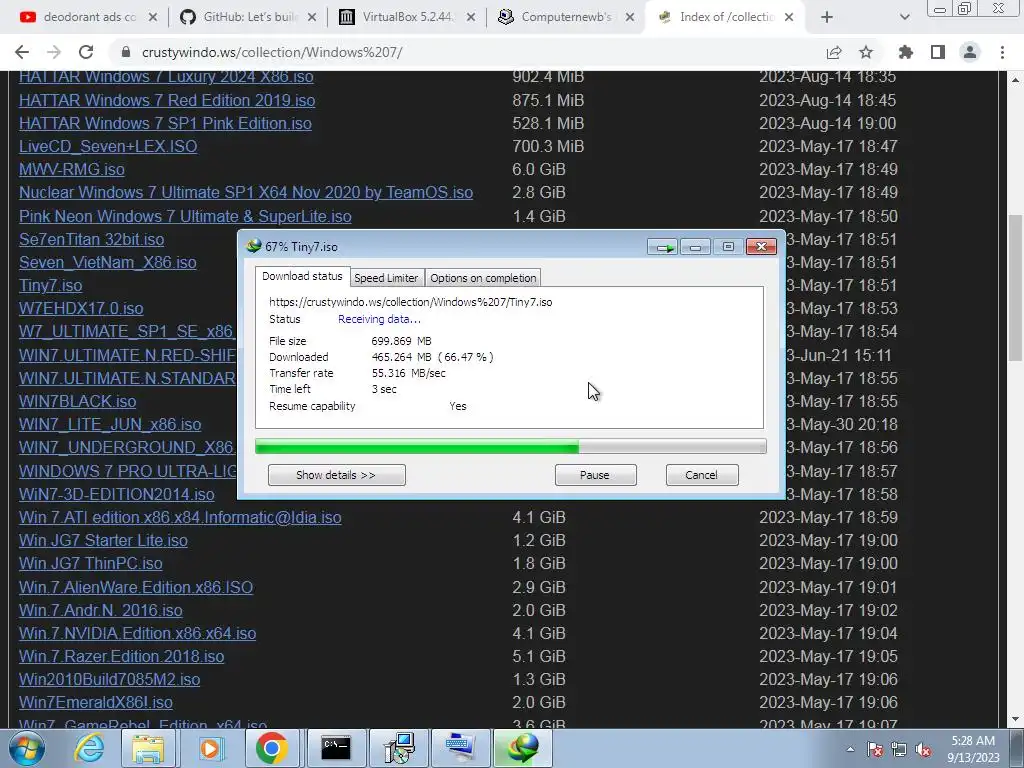Open LiveCD_Seven+LEX.ISO link
The image size is (1024, 768).
pos(108,146)
